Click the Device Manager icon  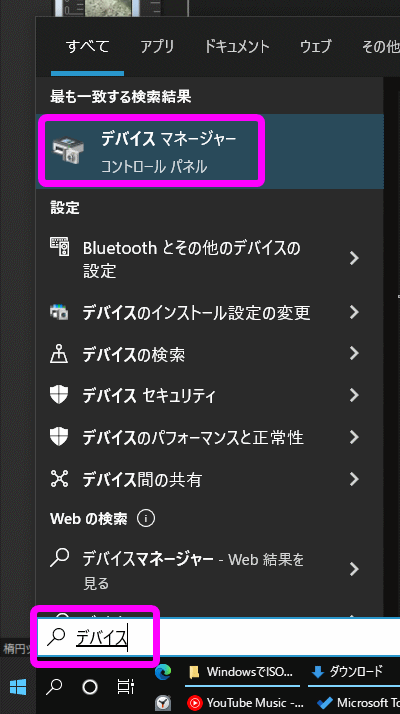click(67, 151)
